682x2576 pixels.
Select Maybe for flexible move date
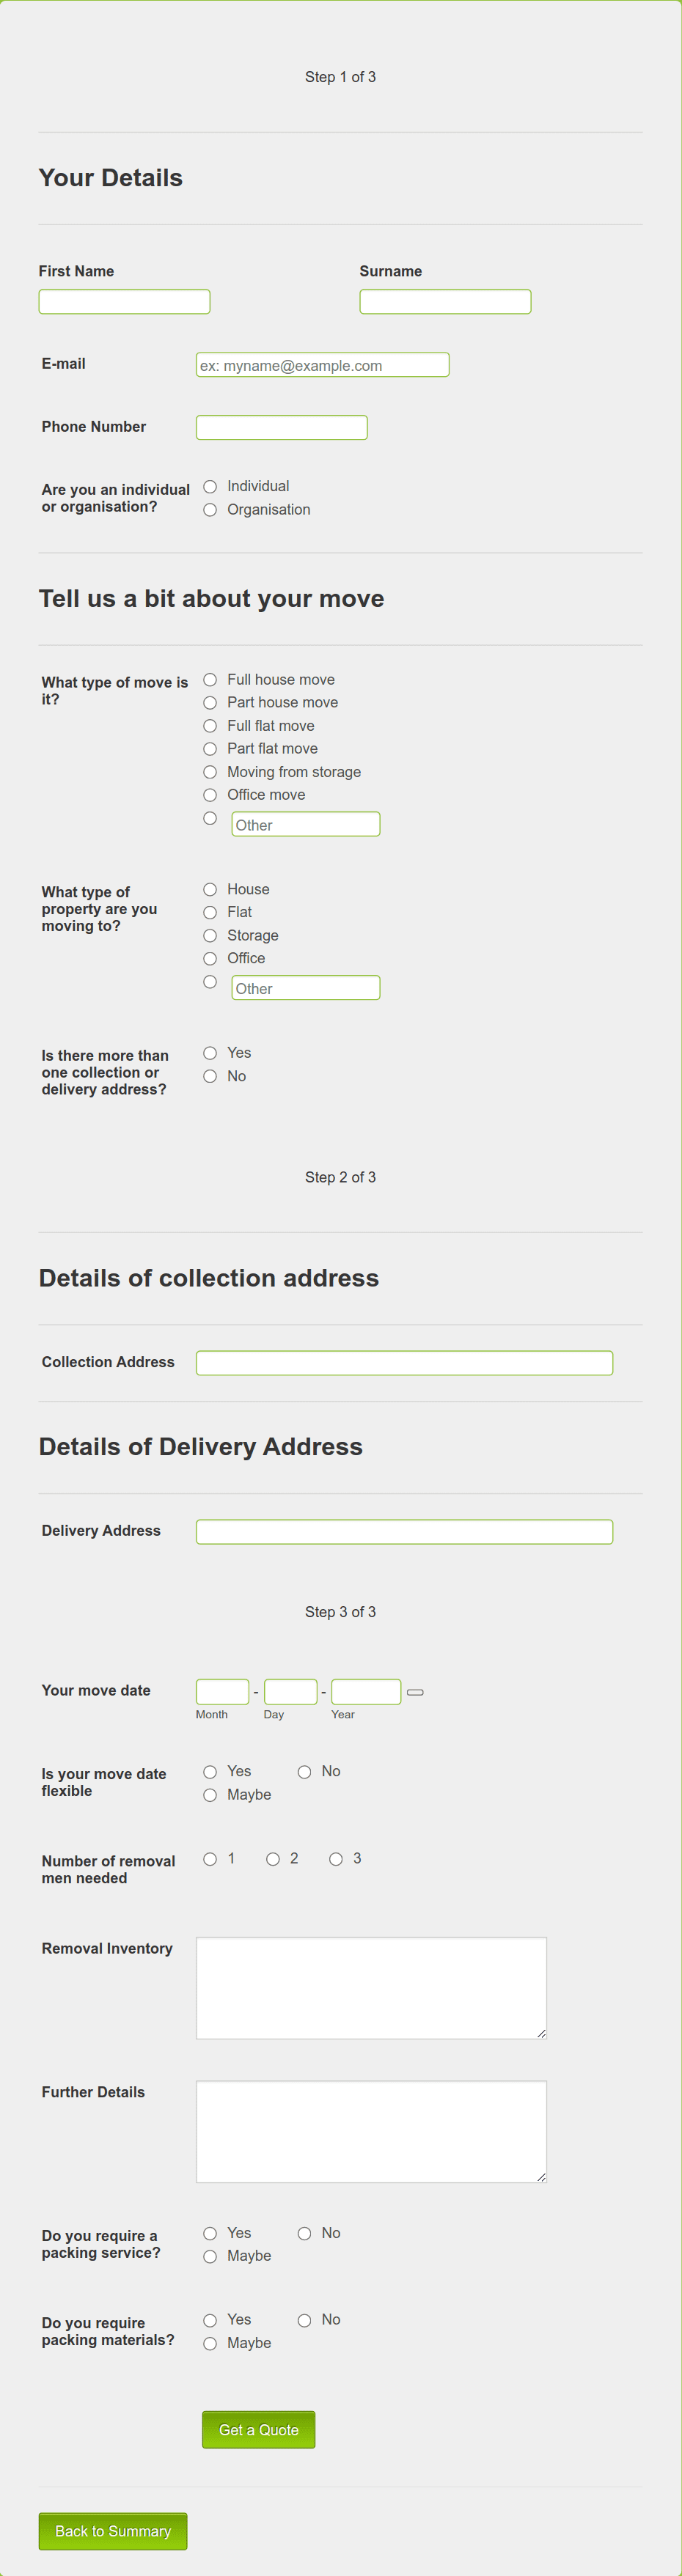coord(210,1795)
